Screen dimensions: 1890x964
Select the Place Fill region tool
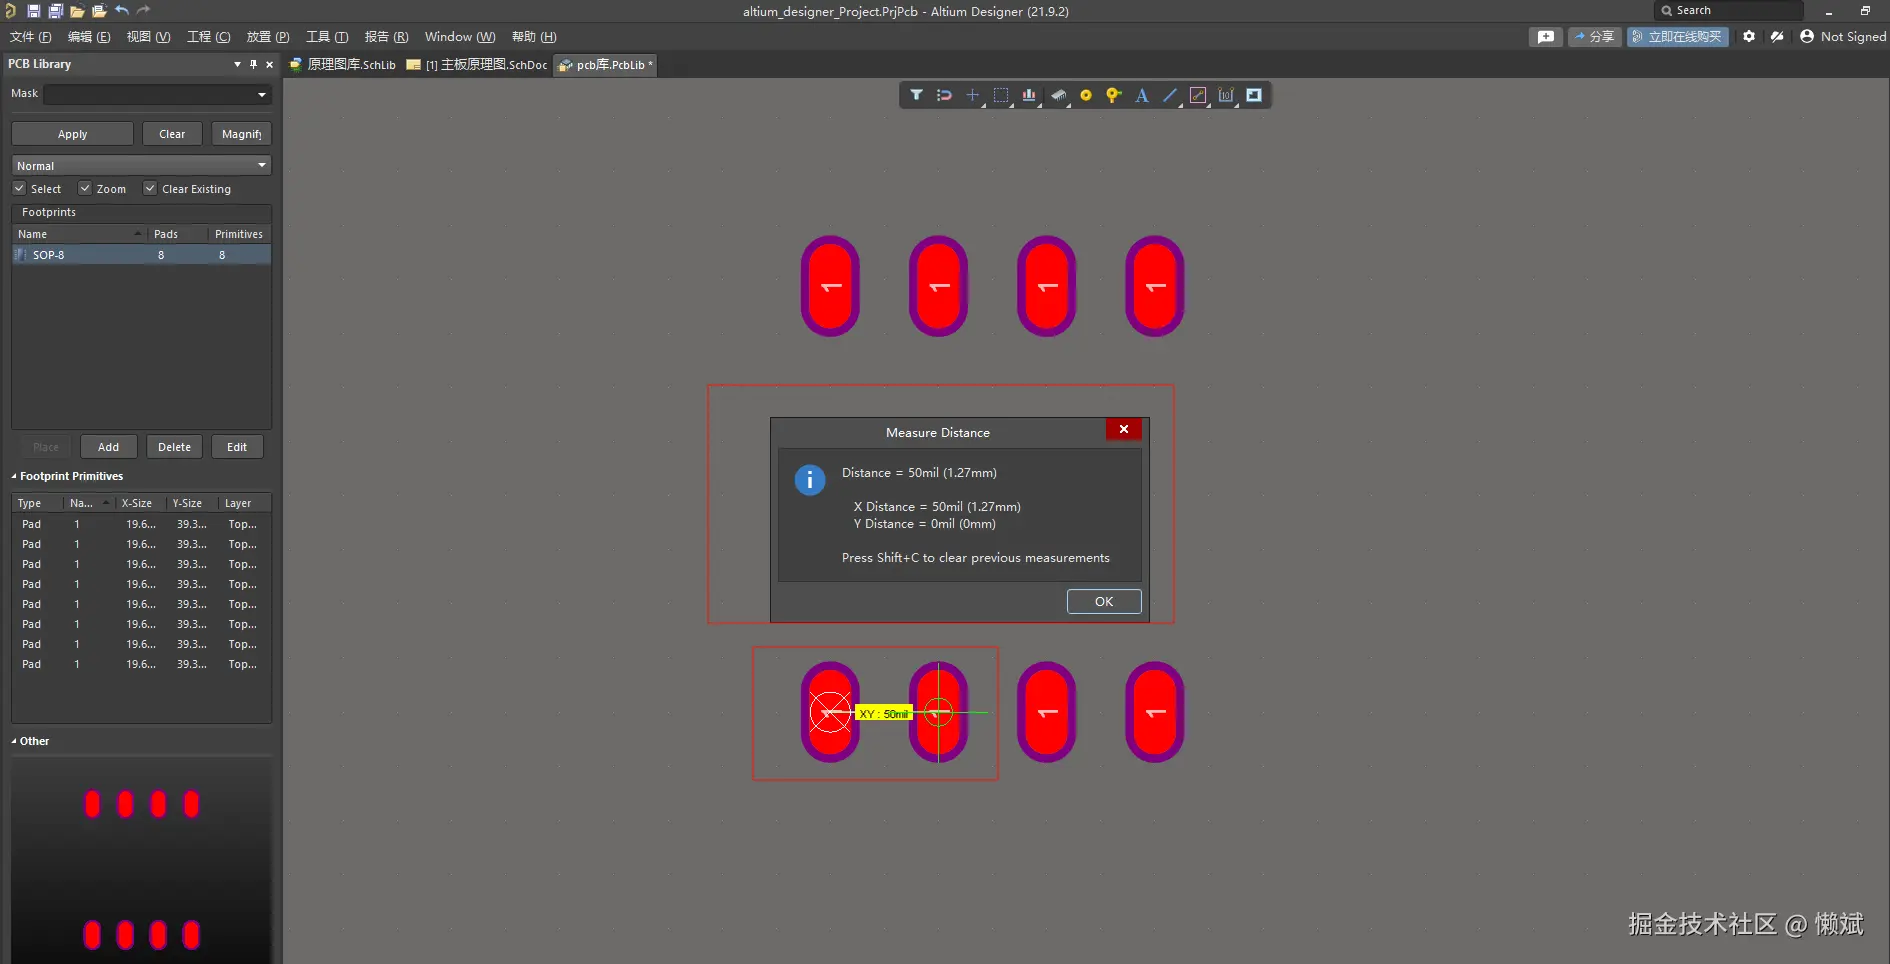click(1253, 95)
